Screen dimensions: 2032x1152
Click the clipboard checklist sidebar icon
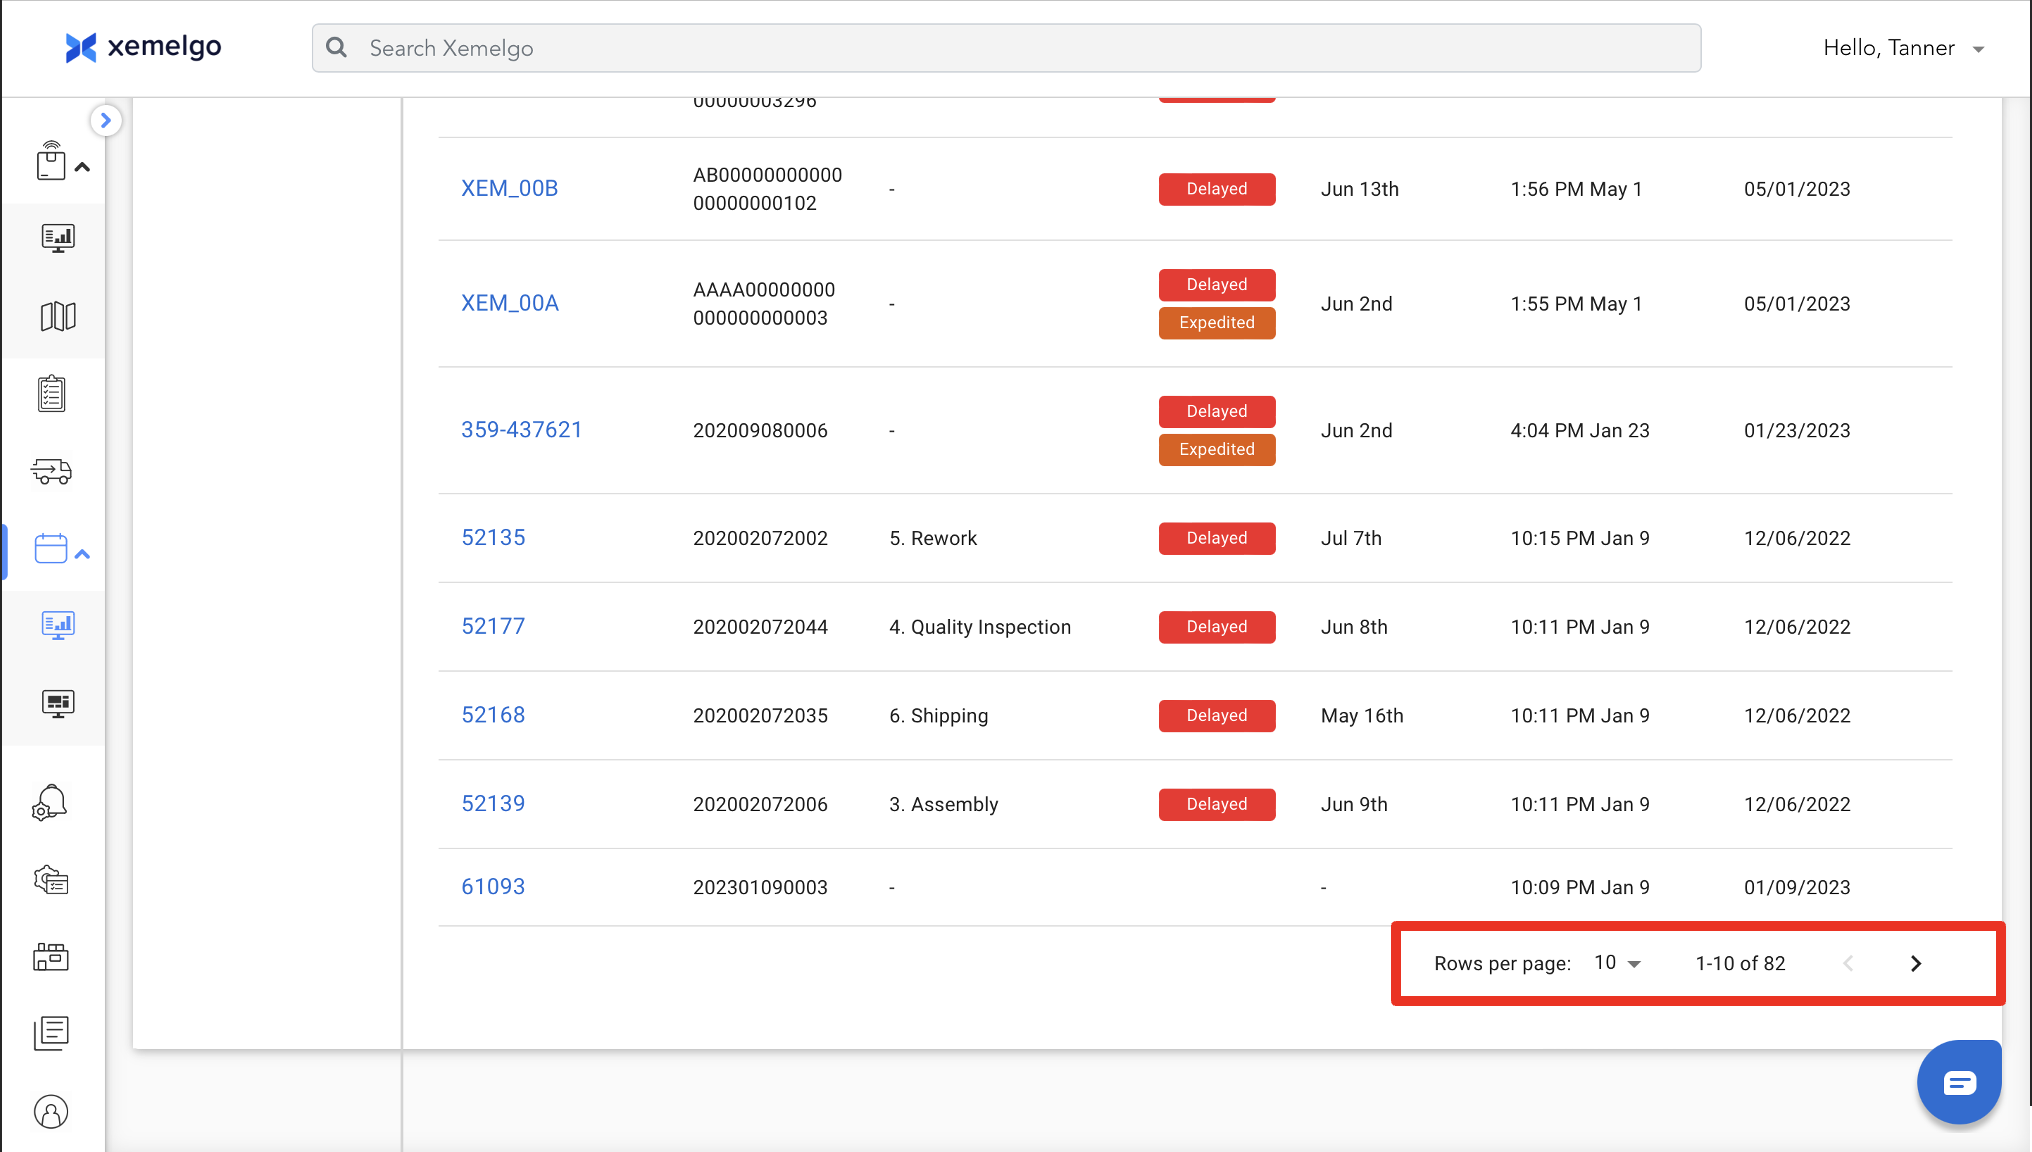(52, 394)
